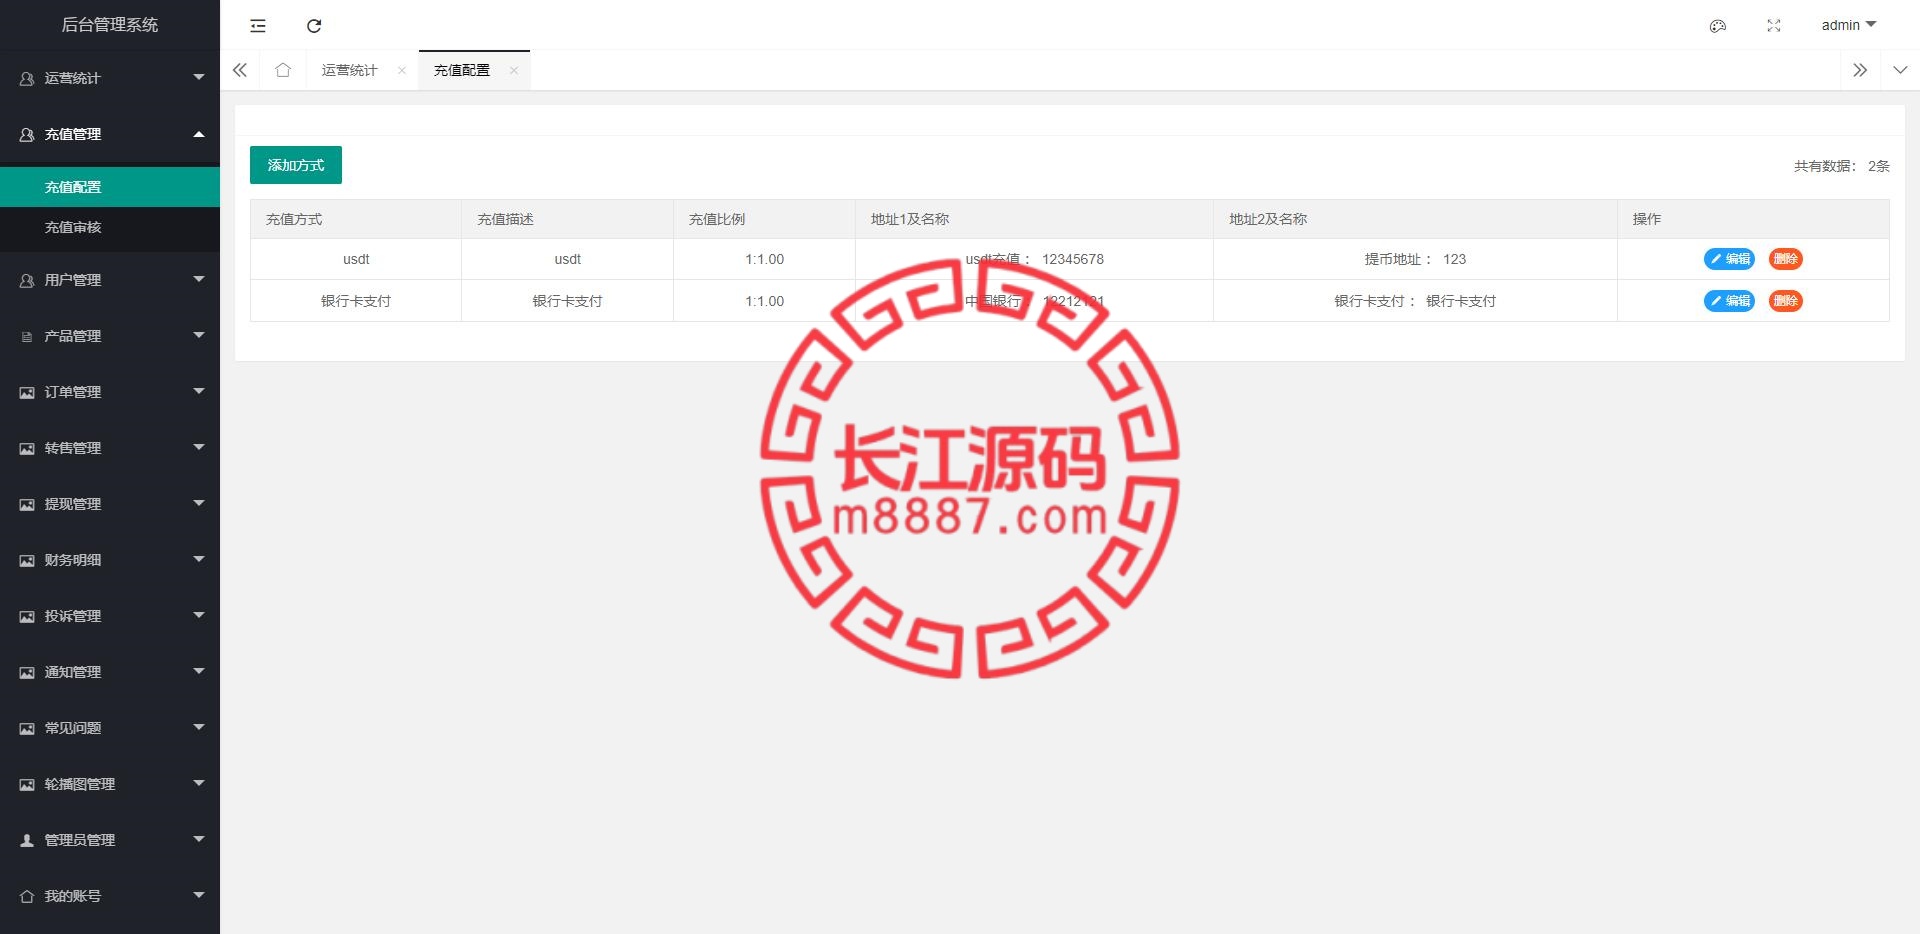
Task: Expand 运营统计 sidebar menu
Action: pos(110,78)
